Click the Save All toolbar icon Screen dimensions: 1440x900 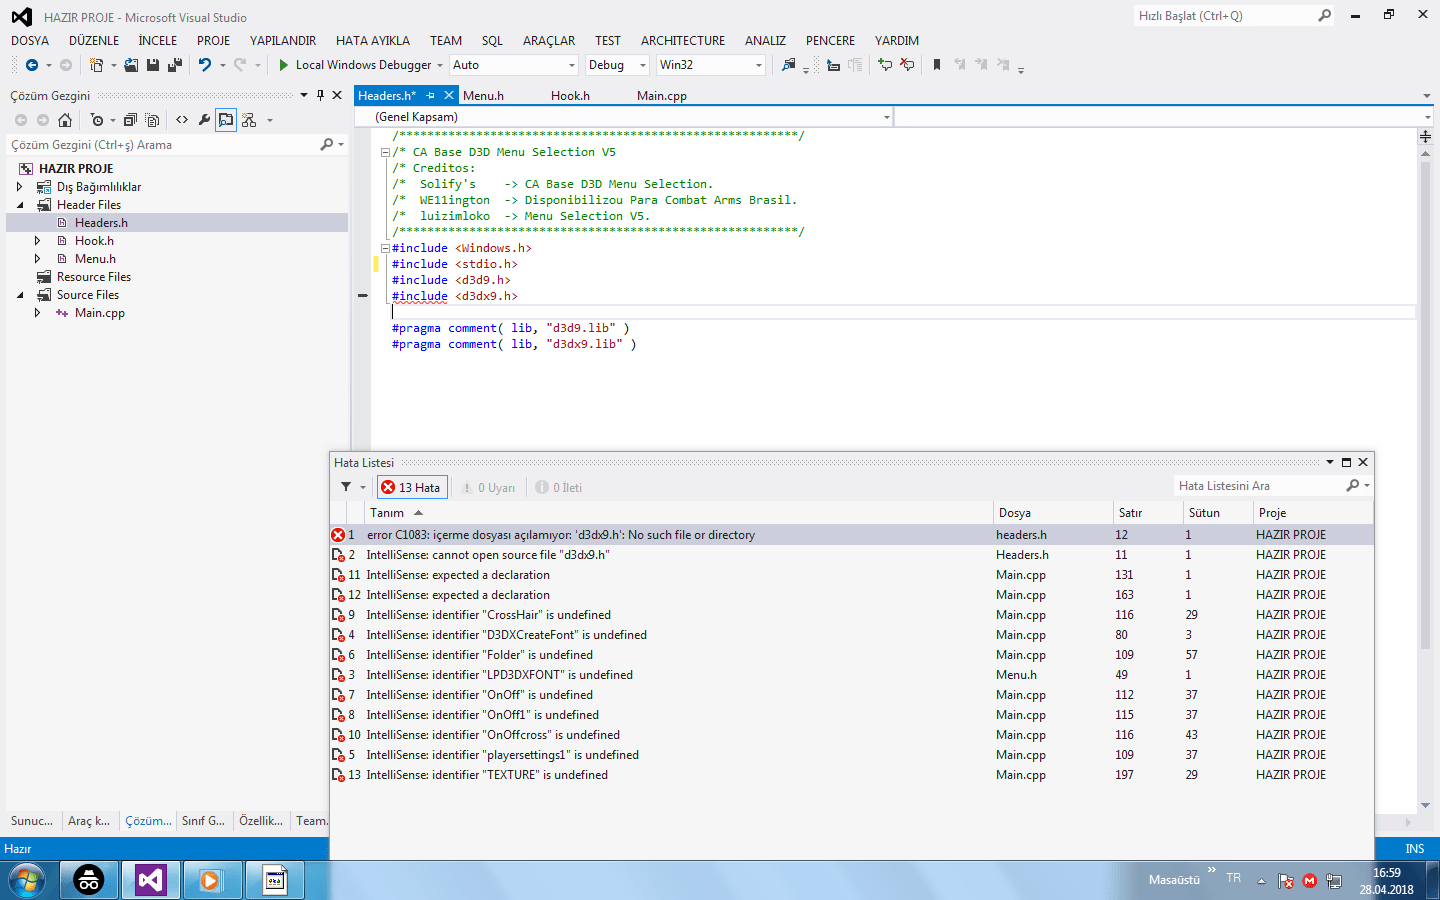point(174,65)
